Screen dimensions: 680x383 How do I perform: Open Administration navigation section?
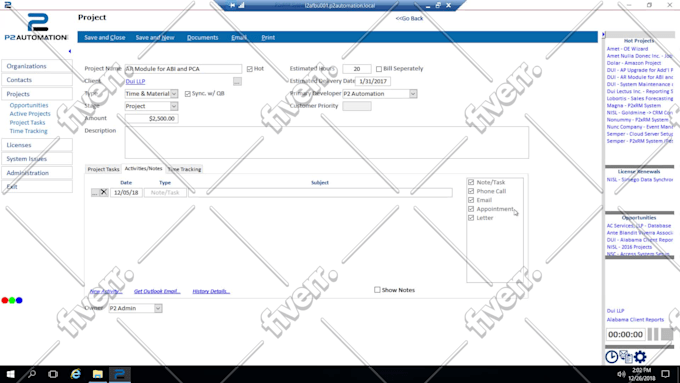[x=37, y=173]
